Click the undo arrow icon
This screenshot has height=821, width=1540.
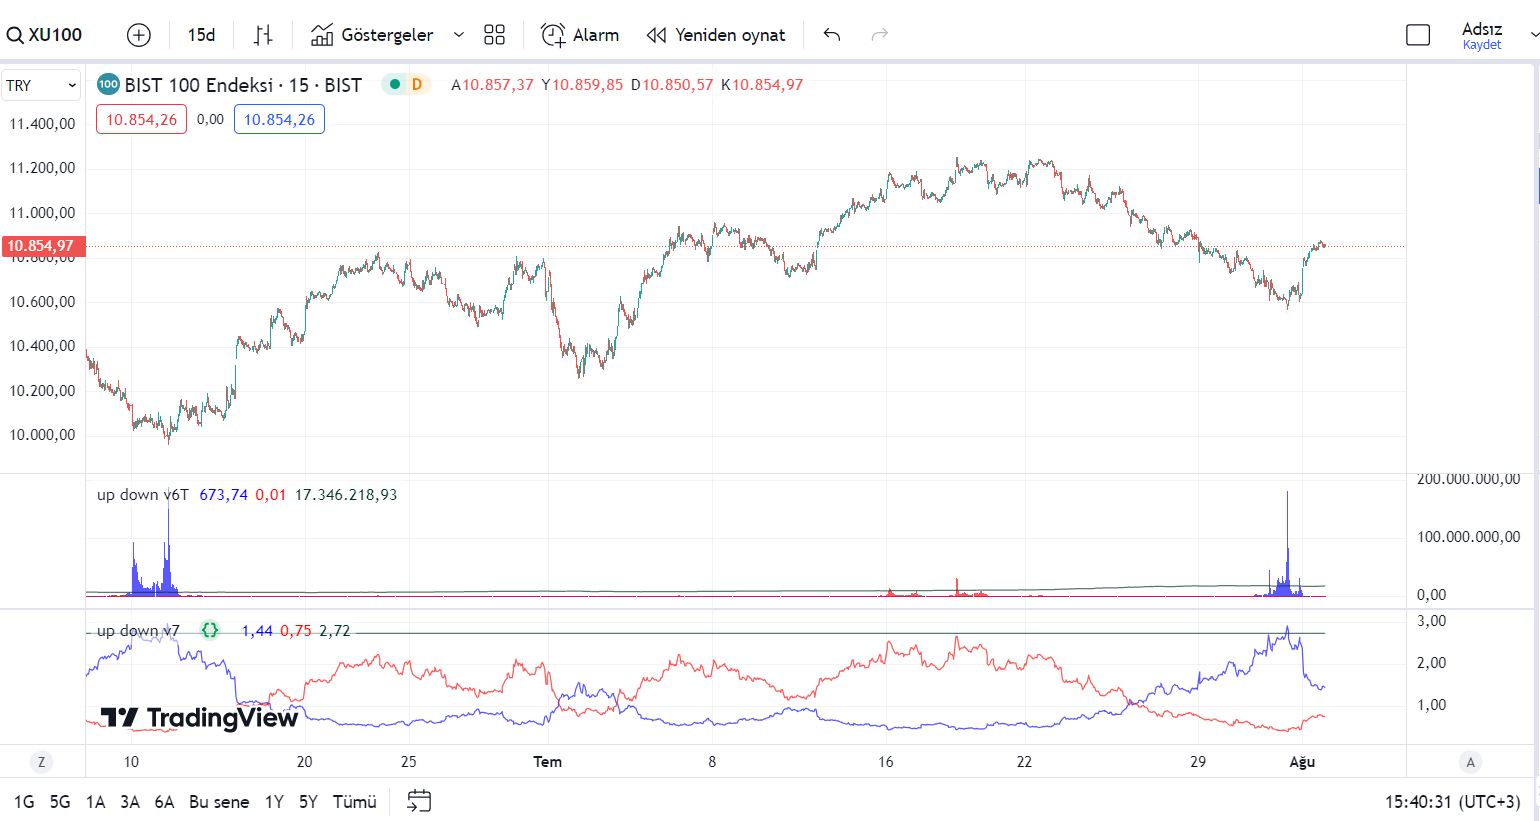click(x=832, y=35)
